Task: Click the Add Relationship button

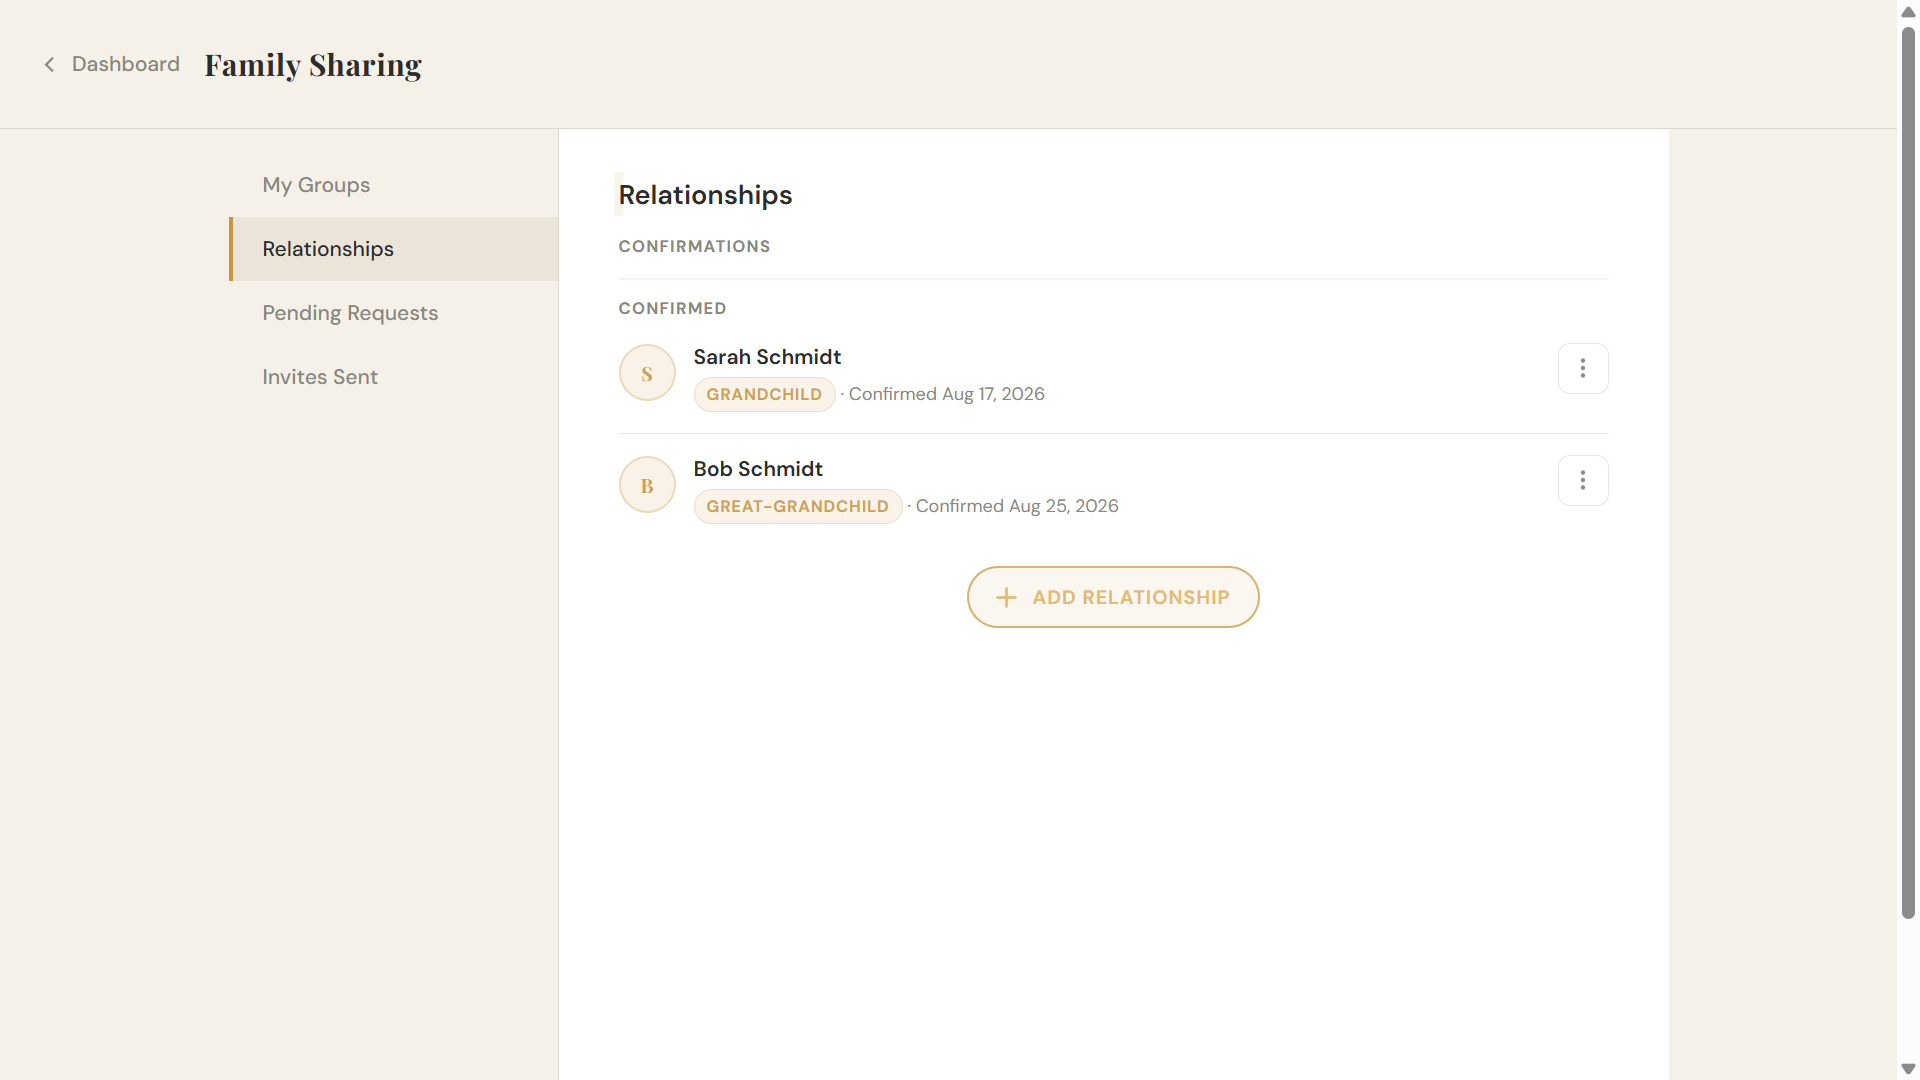Action: (1113, 598)
